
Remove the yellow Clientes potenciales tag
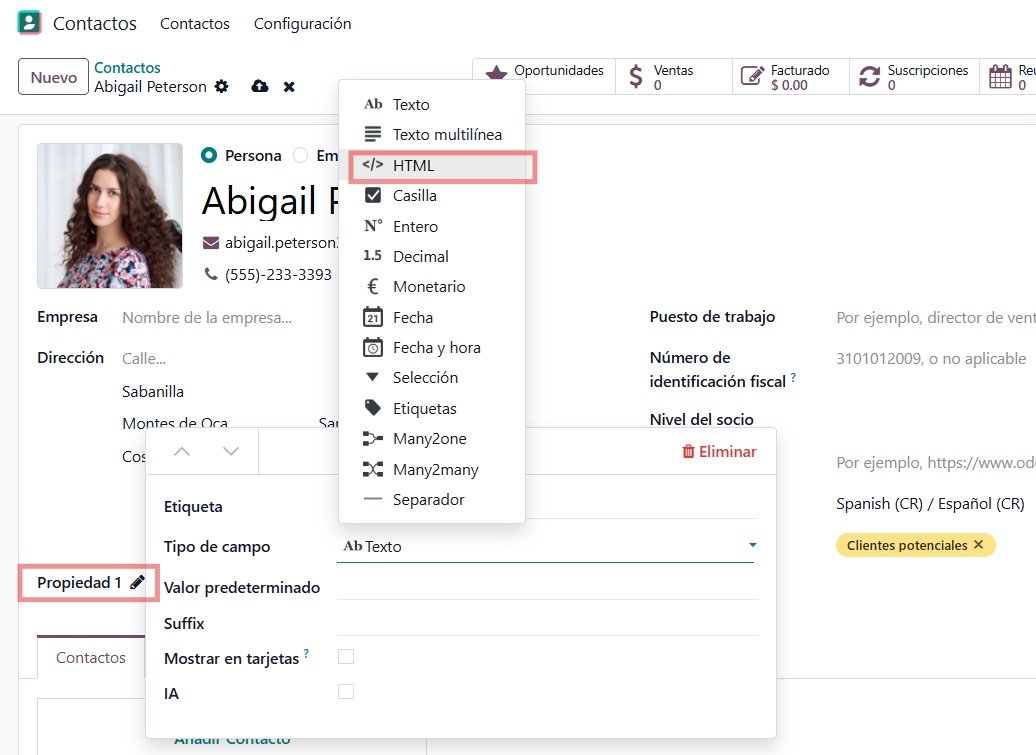point(978,545)
